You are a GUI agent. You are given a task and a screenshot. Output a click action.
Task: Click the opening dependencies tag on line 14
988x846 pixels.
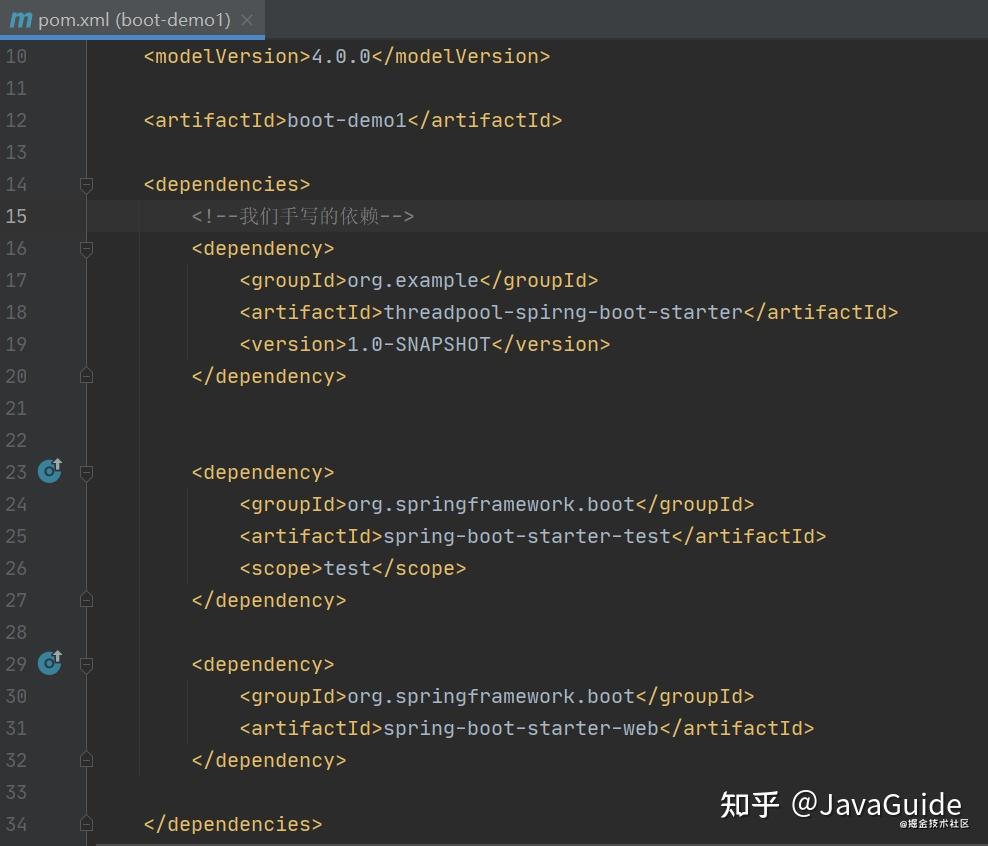point(227,184)
